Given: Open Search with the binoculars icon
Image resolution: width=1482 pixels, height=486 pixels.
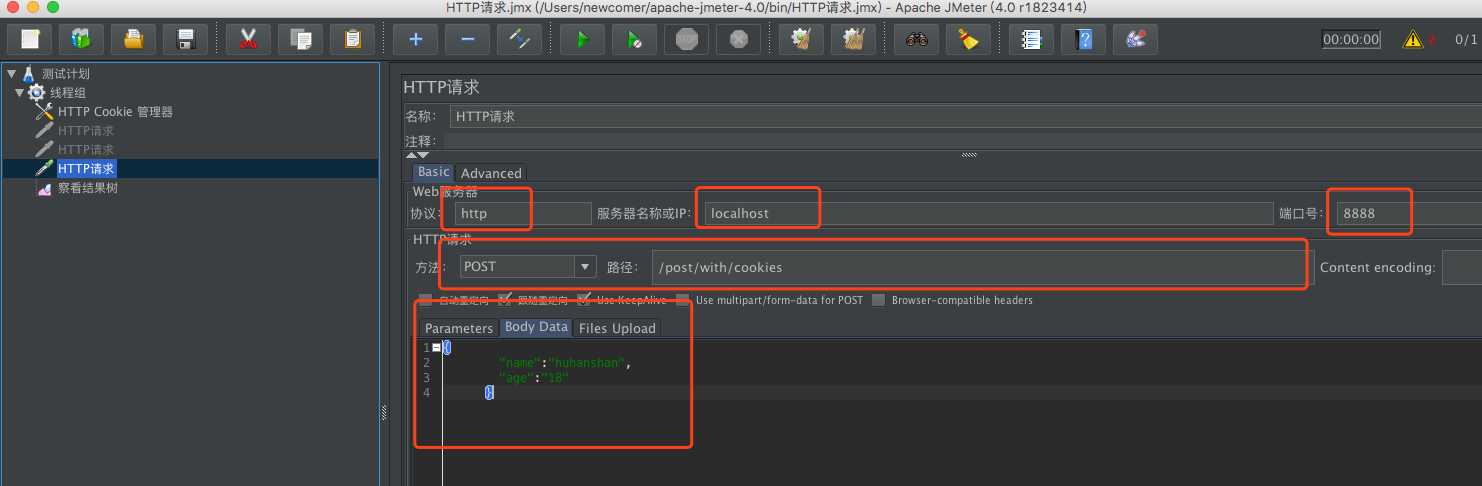Looking at the screenshot, I should click(916, 39).
